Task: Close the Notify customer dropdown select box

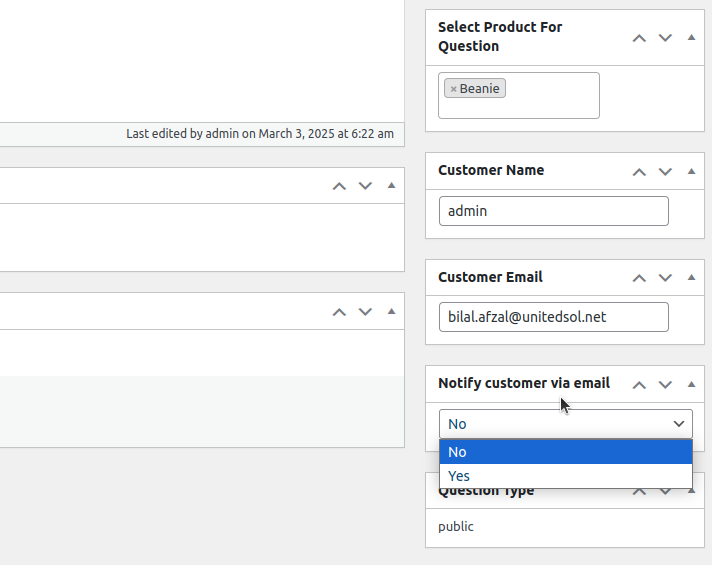Action: tap(565, 424)
